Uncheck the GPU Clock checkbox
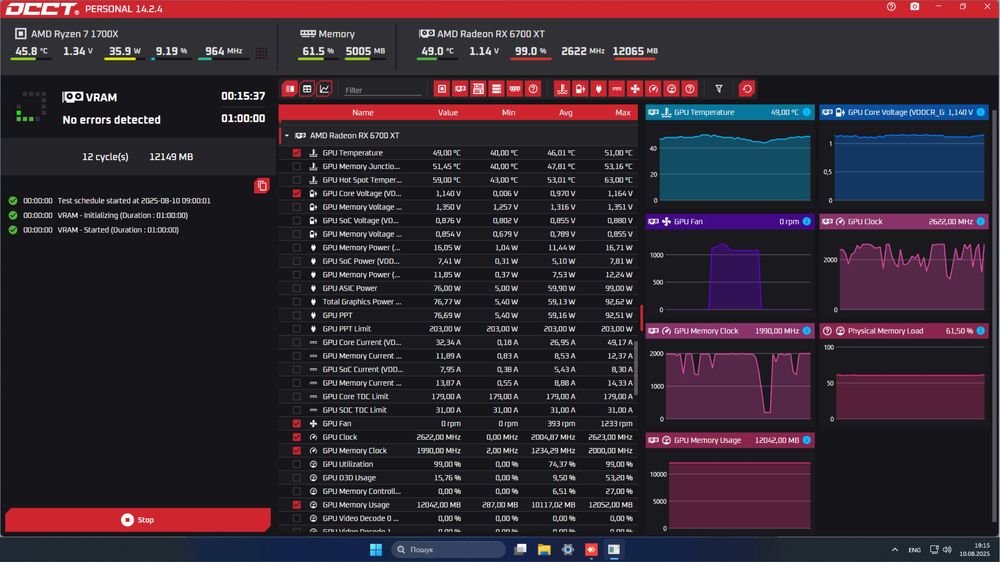1000x562 pixels. [x=297, y=437]
